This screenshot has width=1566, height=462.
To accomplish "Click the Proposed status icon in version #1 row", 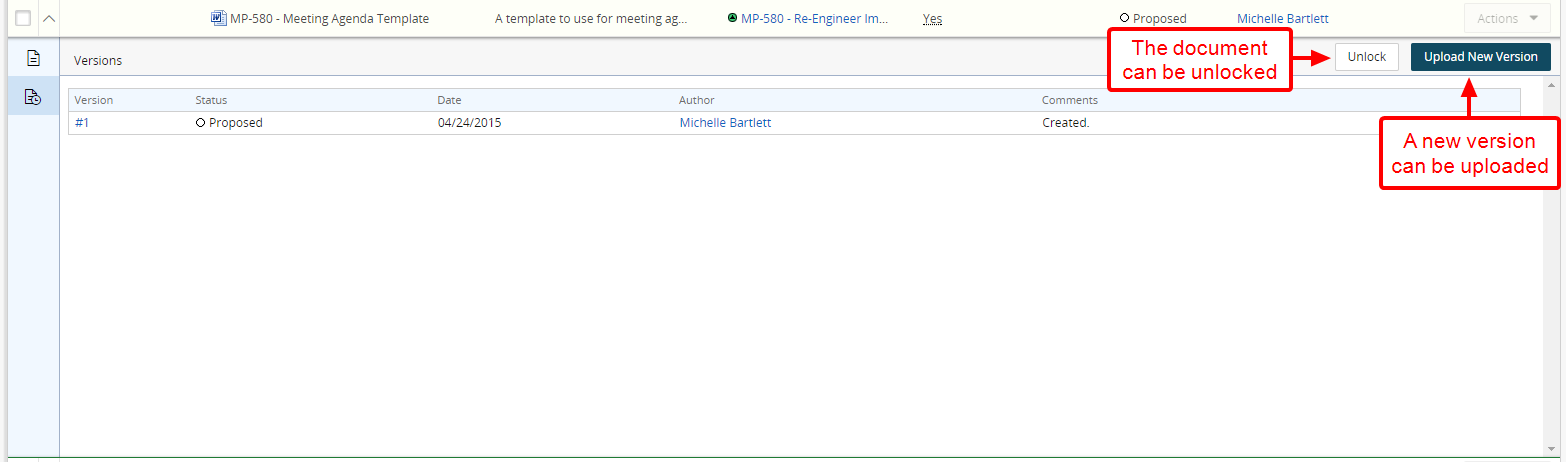I will coord(200,123).
